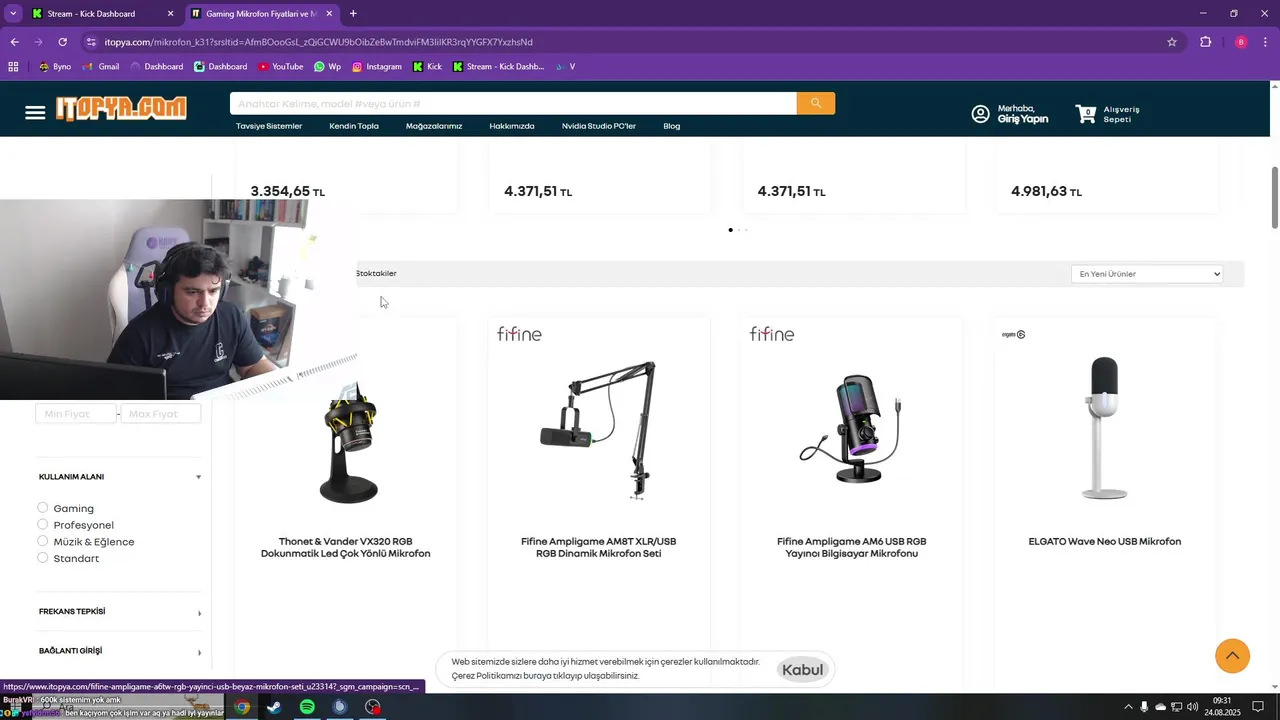Click the Fifine AM8T boom arm microphone image
This screenshot has height=720, width=1280.
pos(599,430)
